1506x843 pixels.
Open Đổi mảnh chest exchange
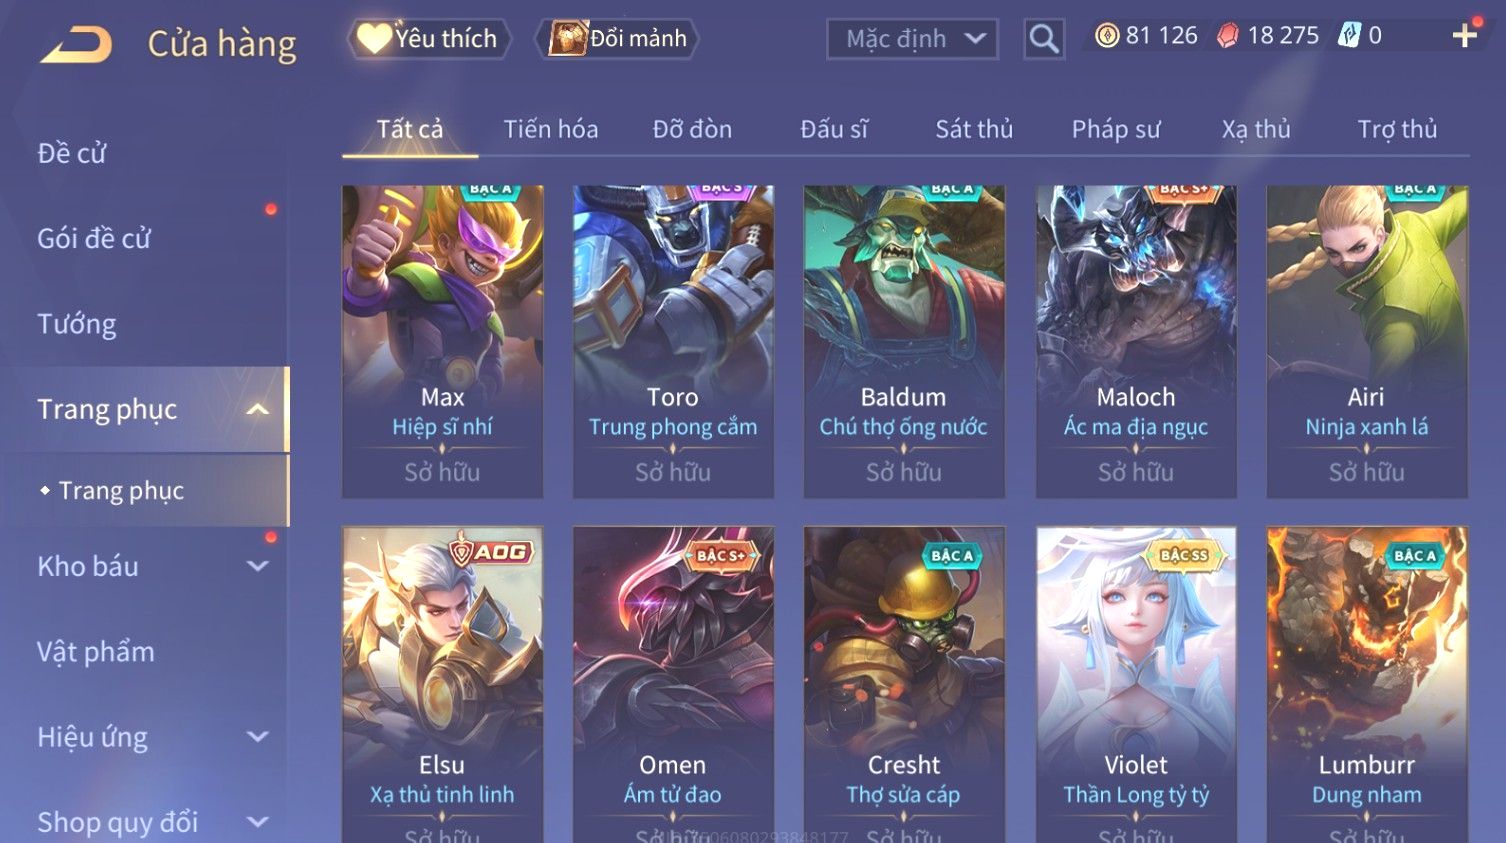(617, 39)
